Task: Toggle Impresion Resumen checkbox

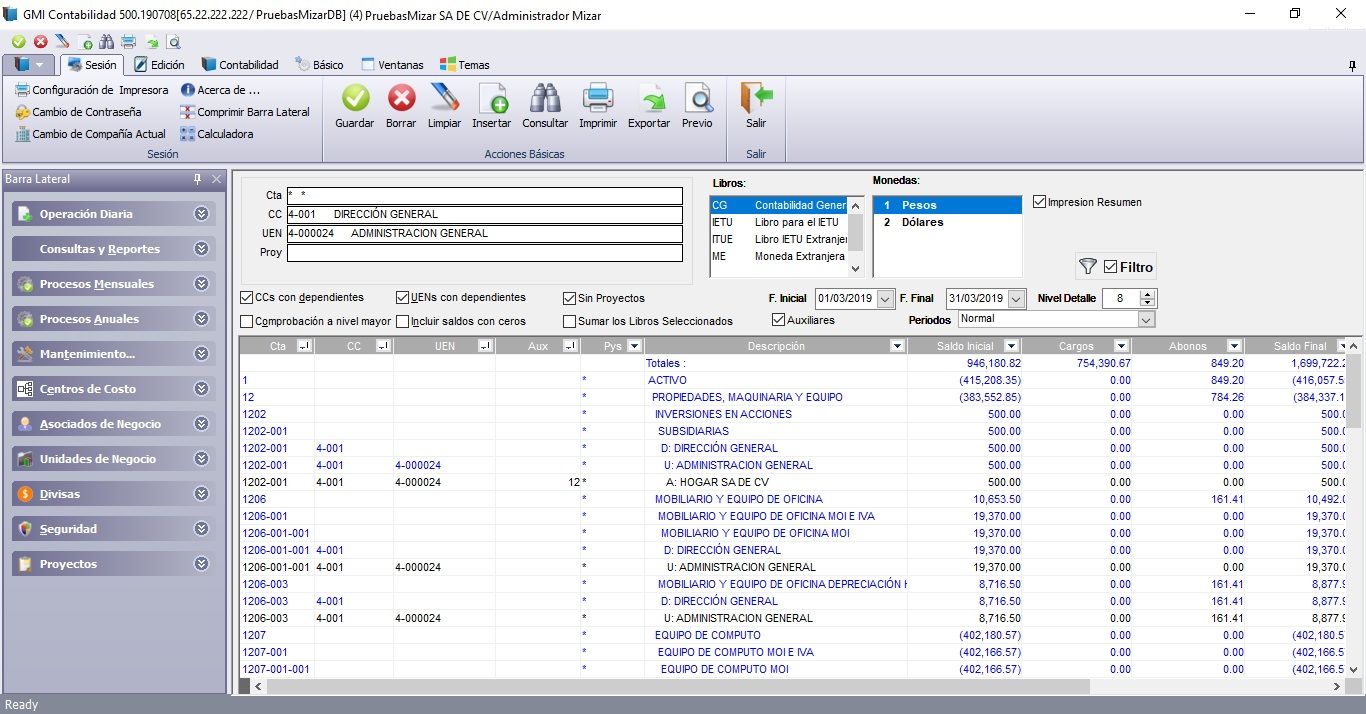Action: click(x=1040, y=202)
